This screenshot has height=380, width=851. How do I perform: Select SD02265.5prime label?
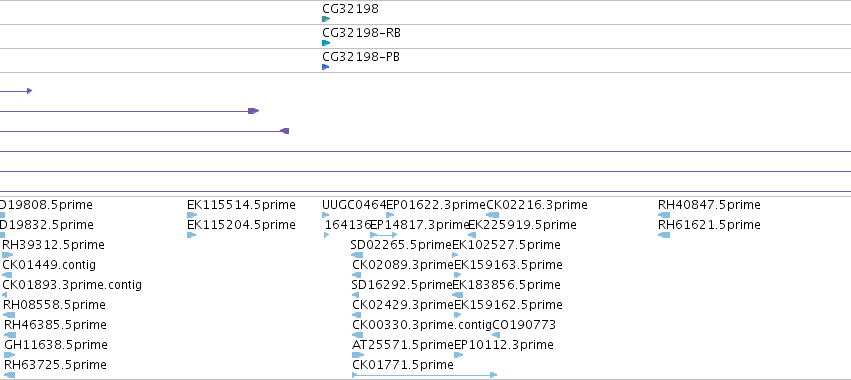pyautogui.click(x=402, y=245)
